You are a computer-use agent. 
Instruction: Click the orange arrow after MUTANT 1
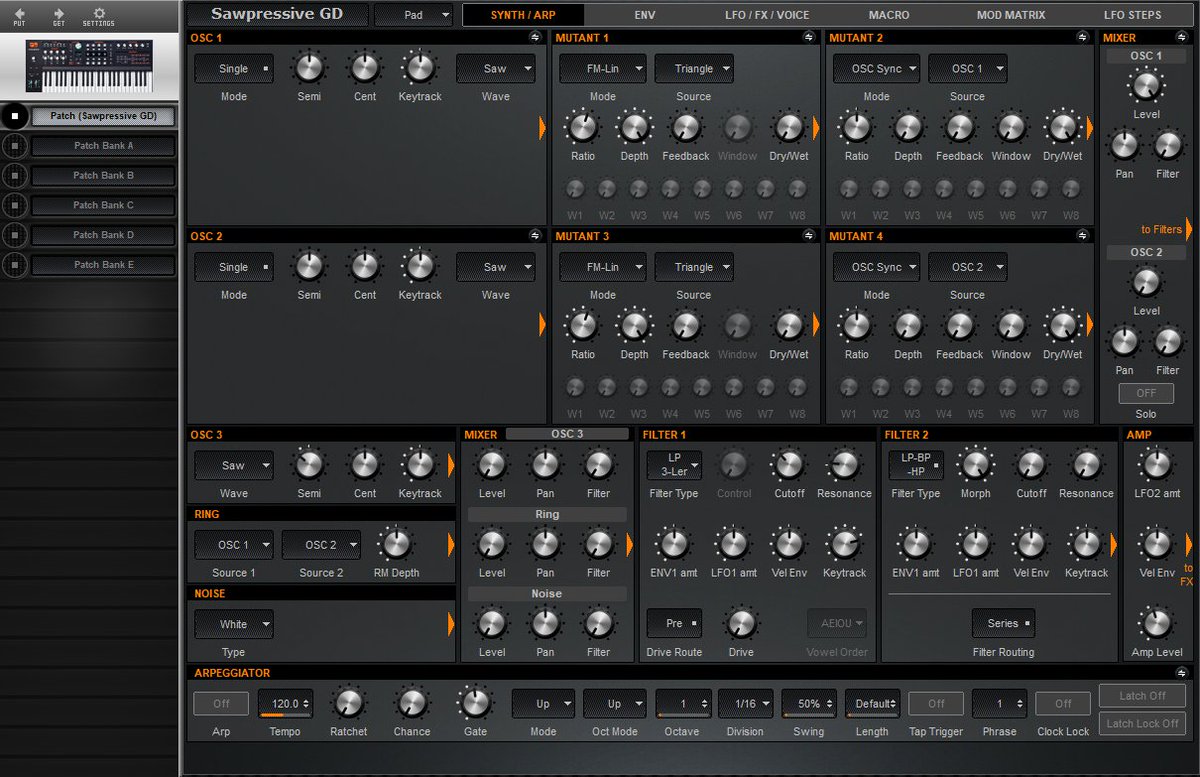pyautogui.click(x=816, y=127)
